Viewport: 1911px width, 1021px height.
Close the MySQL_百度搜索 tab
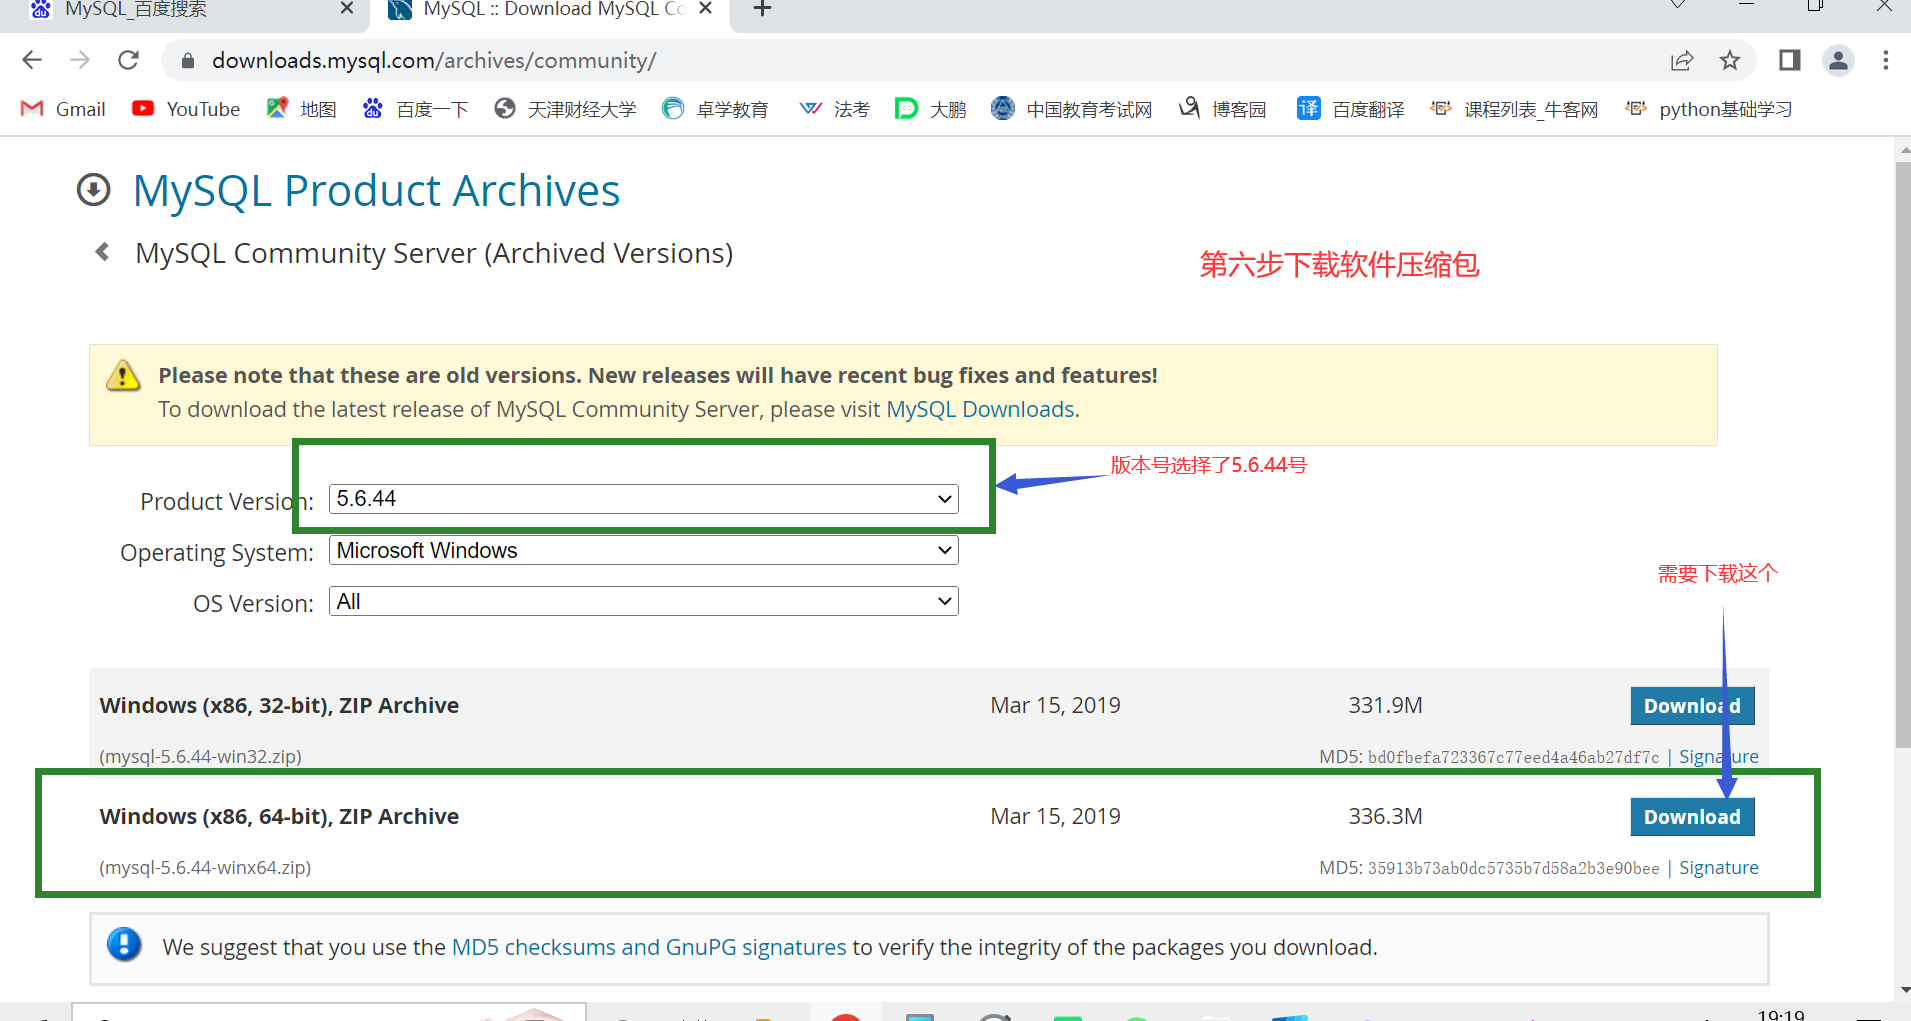tap(347, 8)
